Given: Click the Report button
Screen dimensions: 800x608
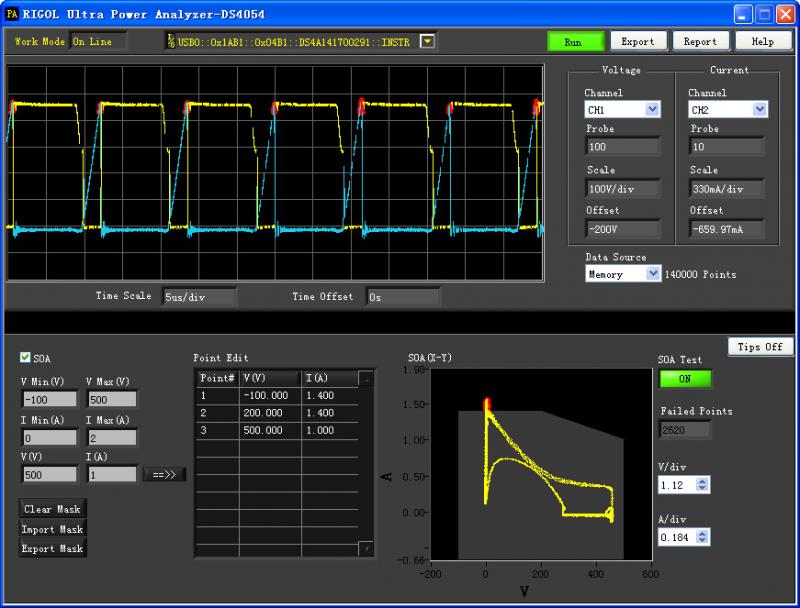Looking at the screenshot, I should point(700,41).
